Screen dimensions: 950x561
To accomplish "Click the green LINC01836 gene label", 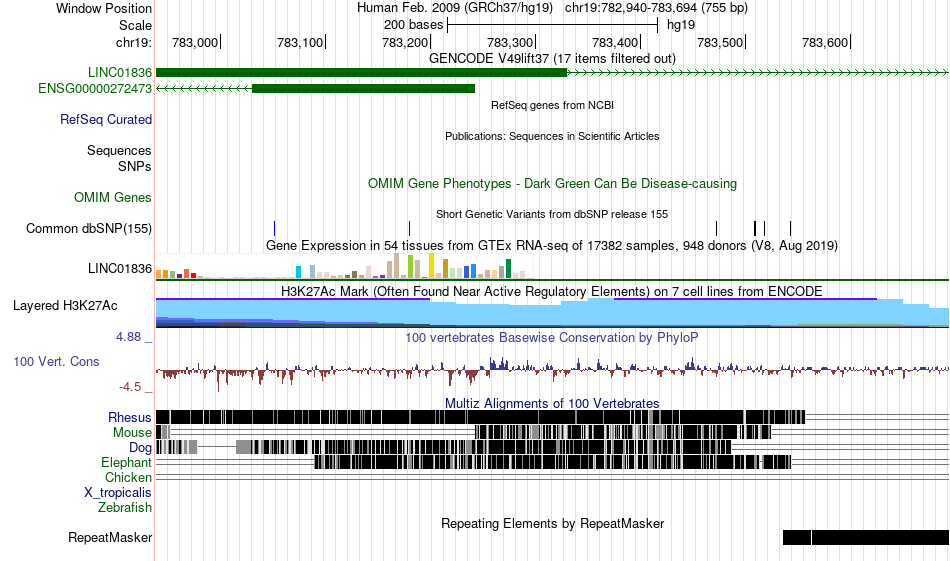I will pyautogui.click(x=120, y=73).
